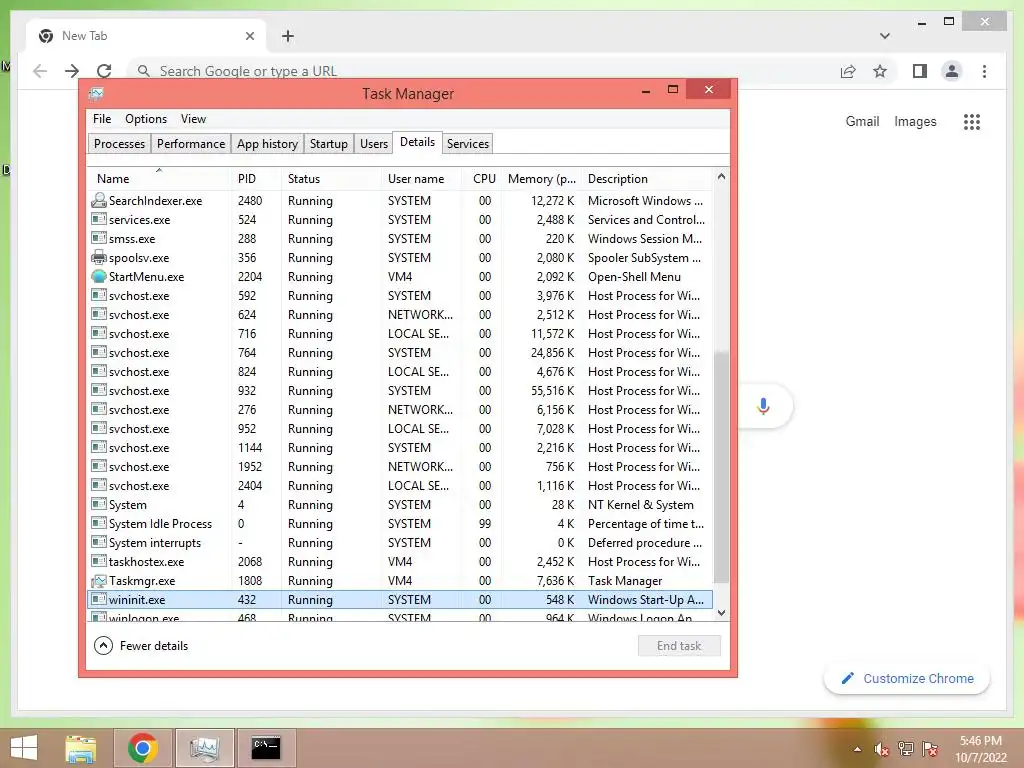1024x768 pixels.
Task: Open the Google apps grid
Action: [971, 121]
